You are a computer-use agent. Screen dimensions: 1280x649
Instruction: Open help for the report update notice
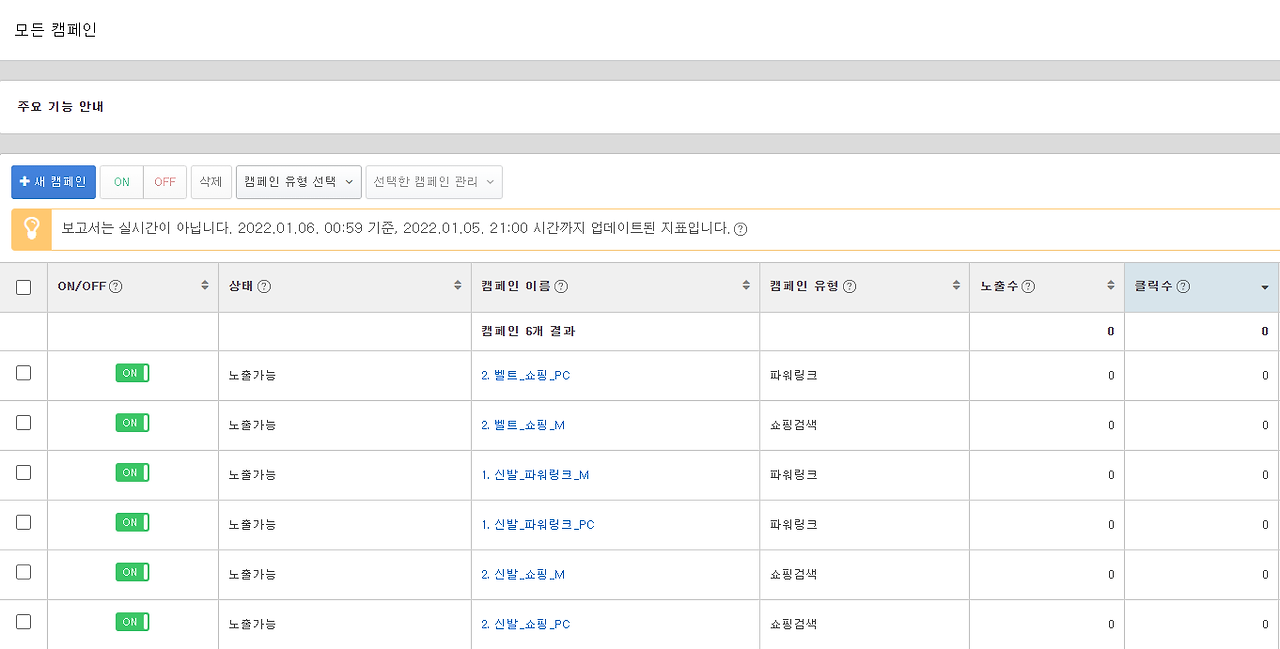(x=737, y=229)
